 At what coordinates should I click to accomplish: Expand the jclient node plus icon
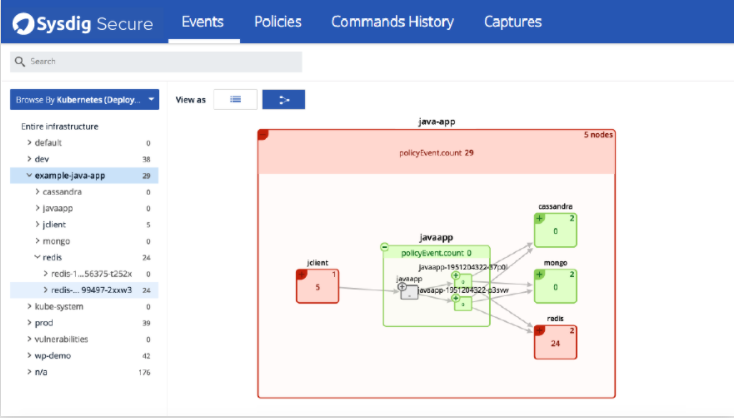click(301, 274)
